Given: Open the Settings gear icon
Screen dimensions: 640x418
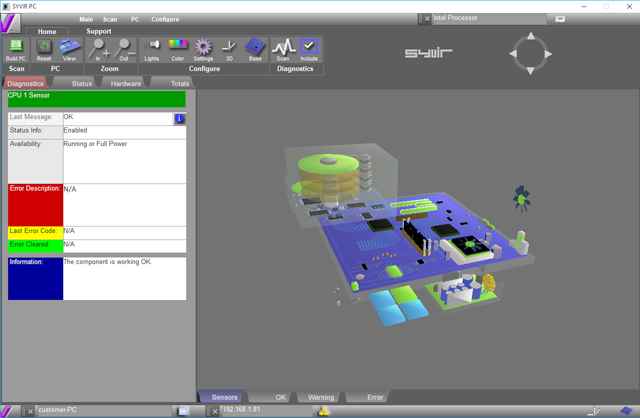Looking at the screenshot, I should [203, 48].
